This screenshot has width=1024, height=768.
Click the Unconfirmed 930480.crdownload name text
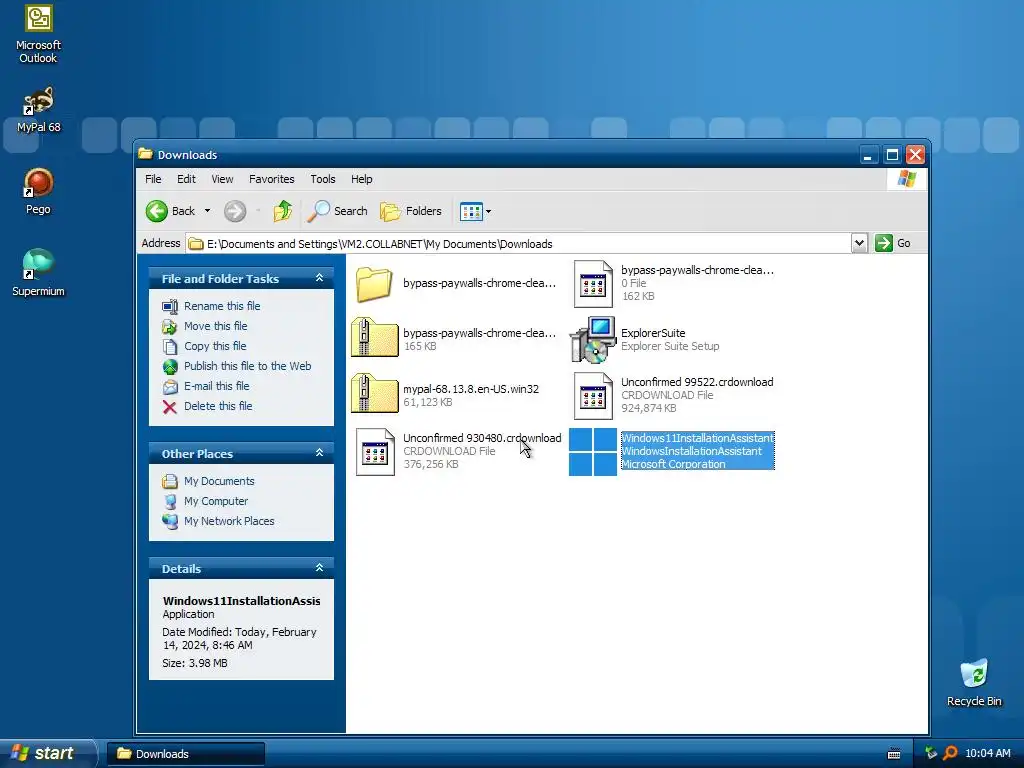tap(482, 438)
